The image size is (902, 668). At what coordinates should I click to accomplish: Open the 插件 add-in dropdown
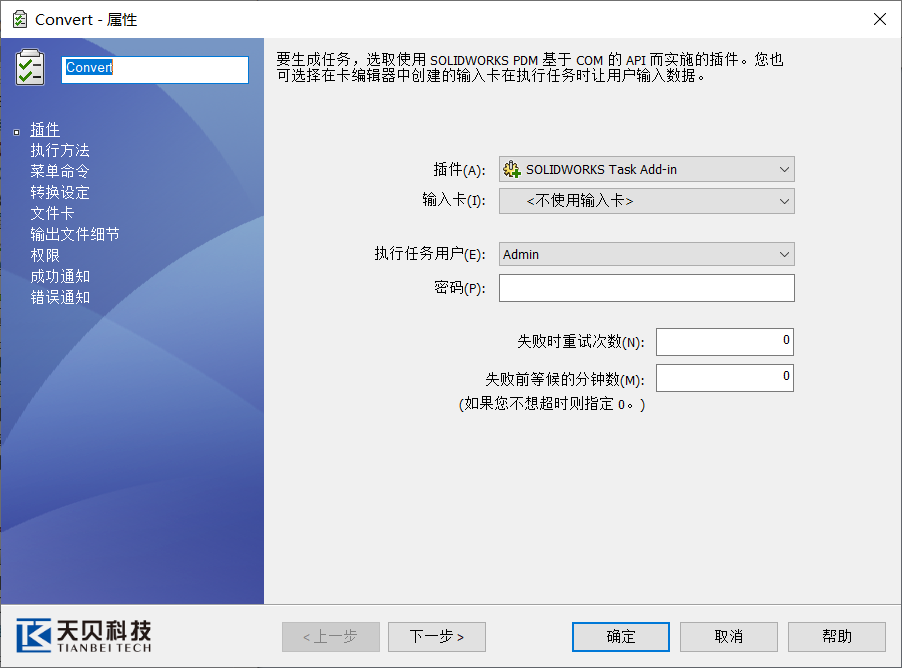(x=646, y=170)
